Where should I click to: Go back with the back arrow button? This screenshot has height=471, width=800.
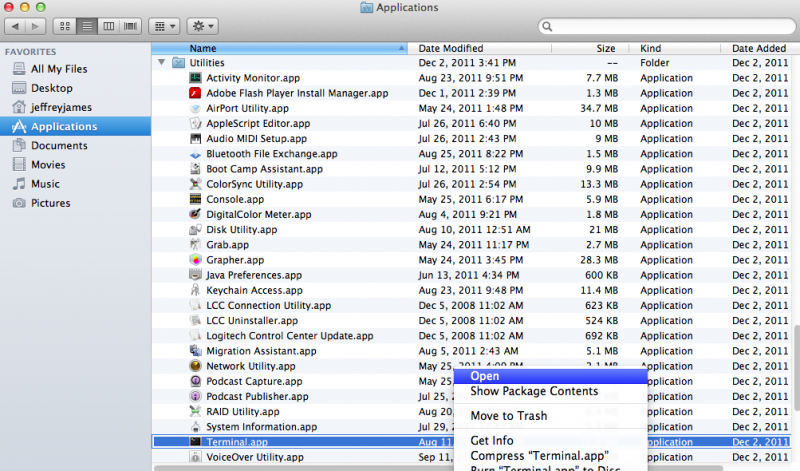point(15,24)
